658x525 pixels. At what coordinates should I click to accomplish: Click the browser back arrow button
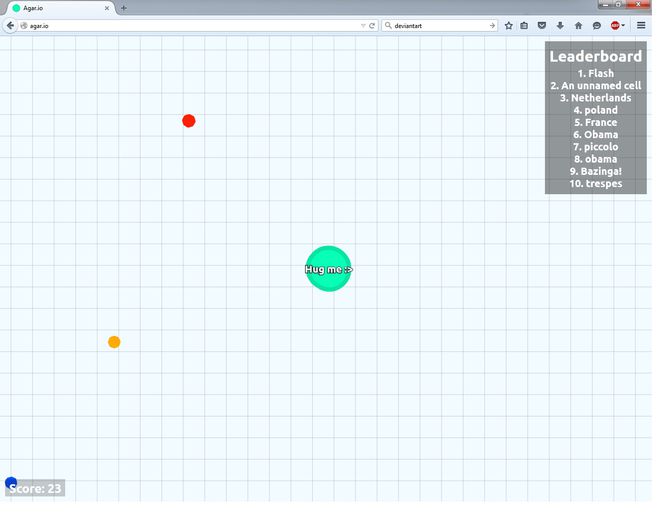tap(10, 25)
